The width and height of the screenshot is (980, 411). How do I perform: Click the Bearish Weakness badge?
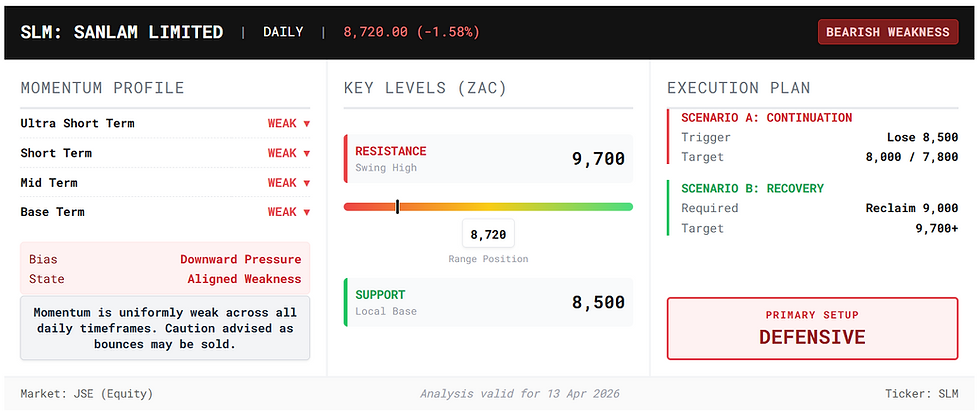click(x=888, y=32)
